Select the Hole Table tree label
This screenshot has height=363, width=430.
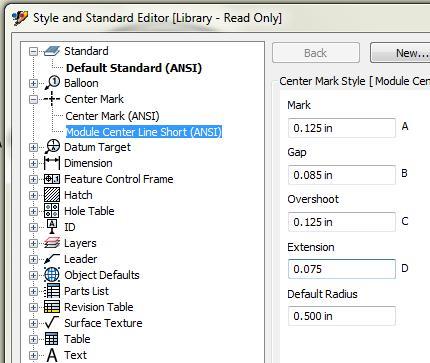point(89,211)
